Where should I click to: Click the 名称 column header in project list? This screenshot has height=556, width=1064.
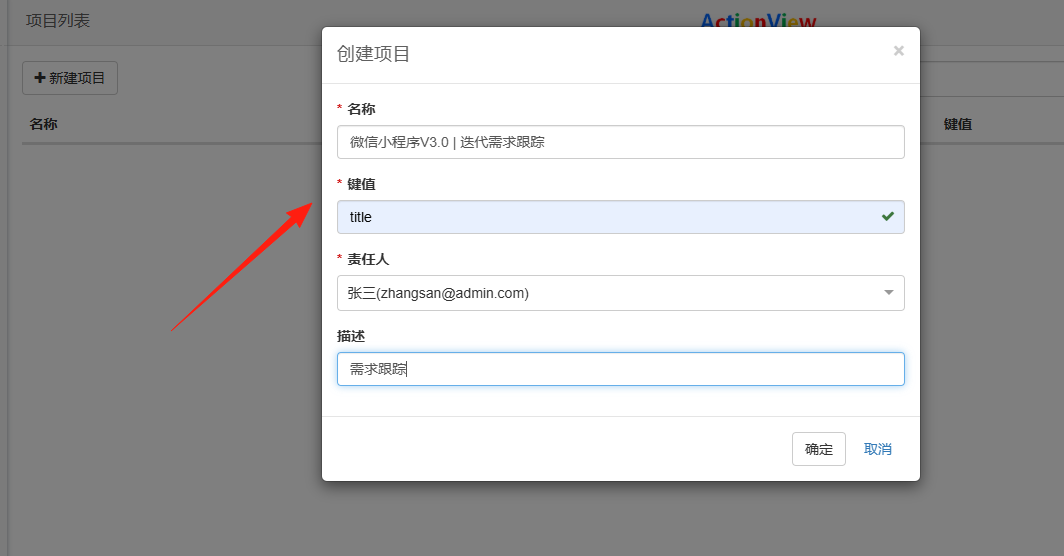coord(43,124)
